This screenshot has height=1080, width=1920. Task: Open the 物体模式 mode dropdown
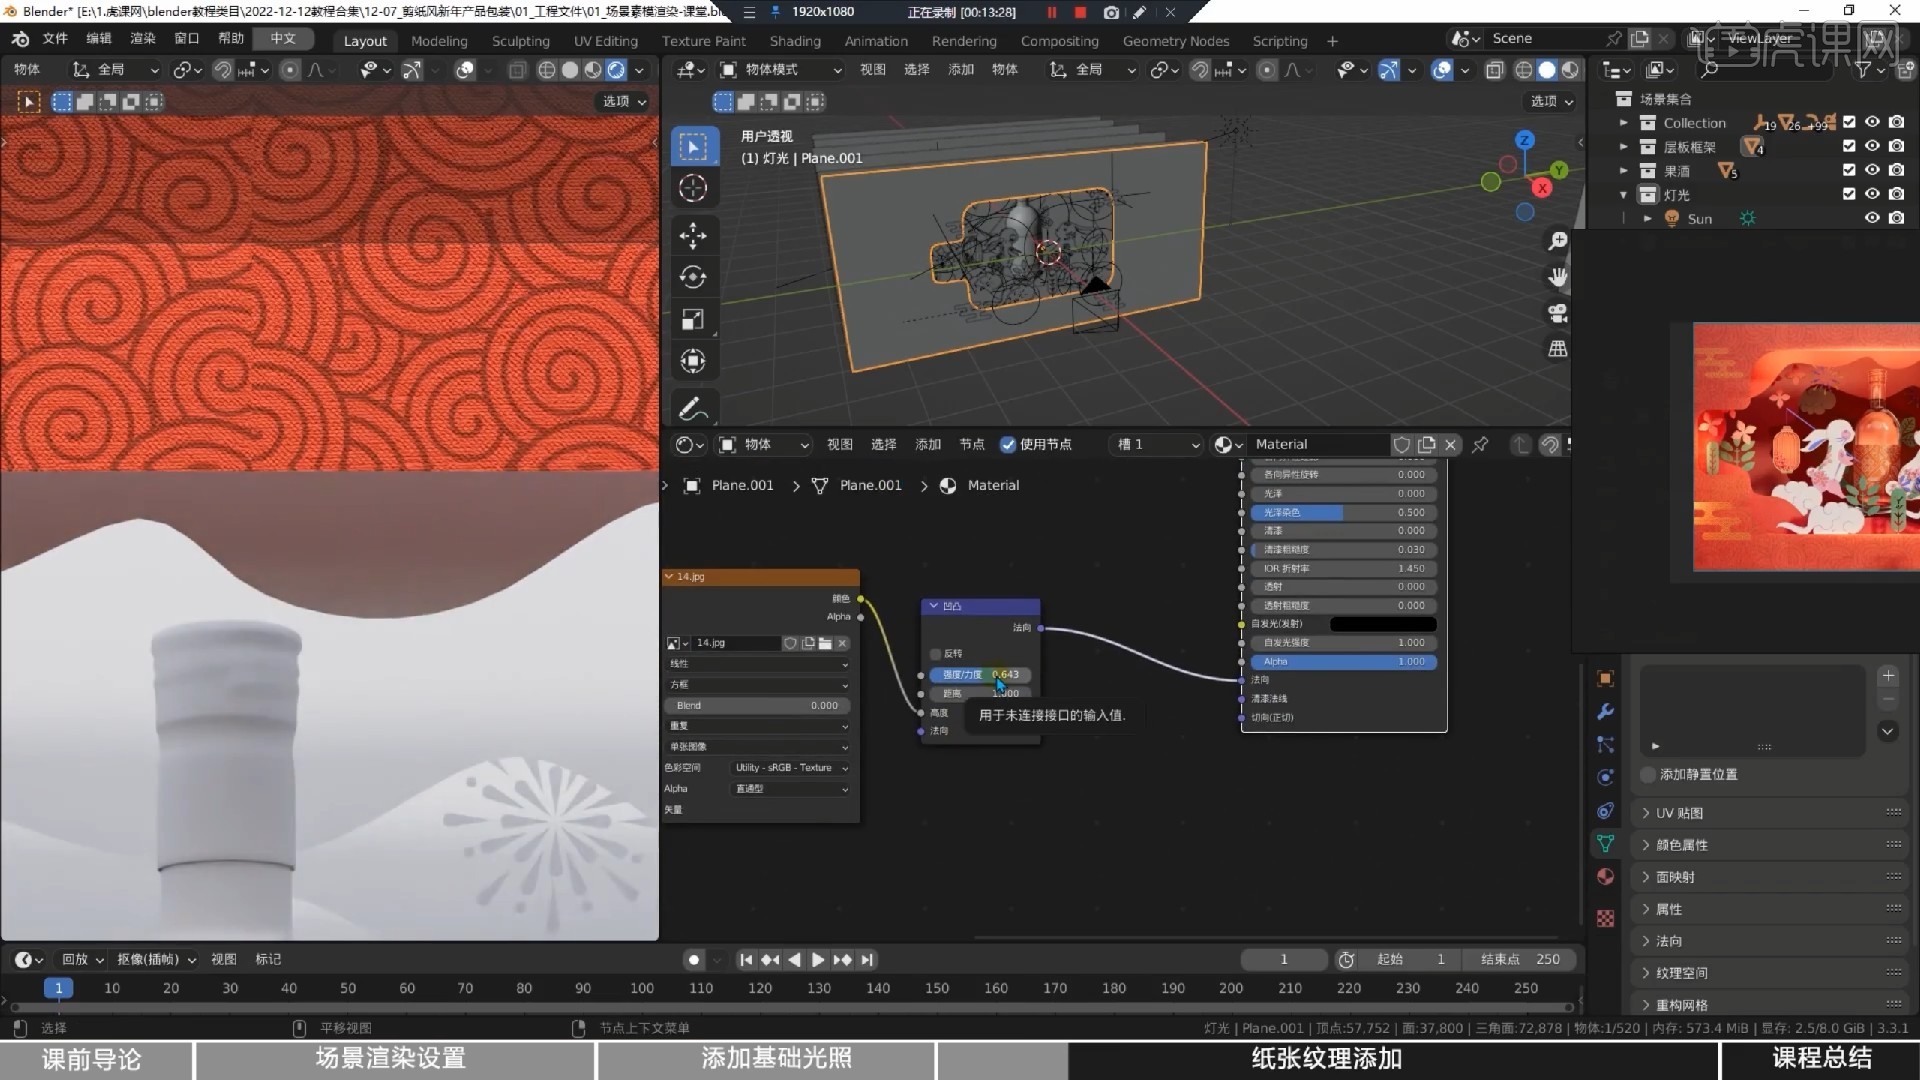point(781,70)
